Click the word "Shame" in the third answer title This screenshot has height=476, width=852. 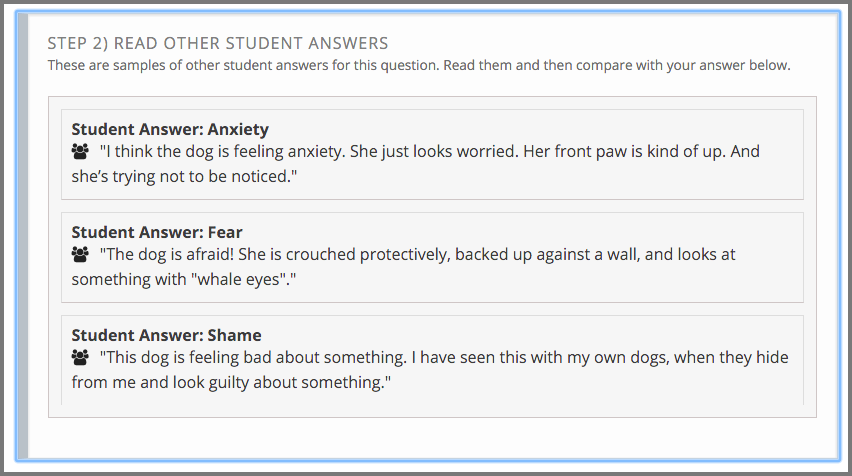(x=234, y=335)
